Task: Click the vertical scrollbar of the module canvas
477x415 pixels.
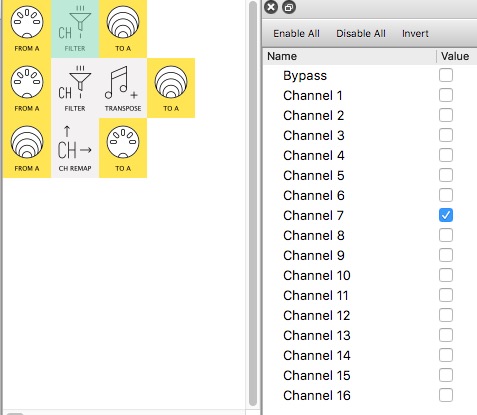Action: (253, 203)
